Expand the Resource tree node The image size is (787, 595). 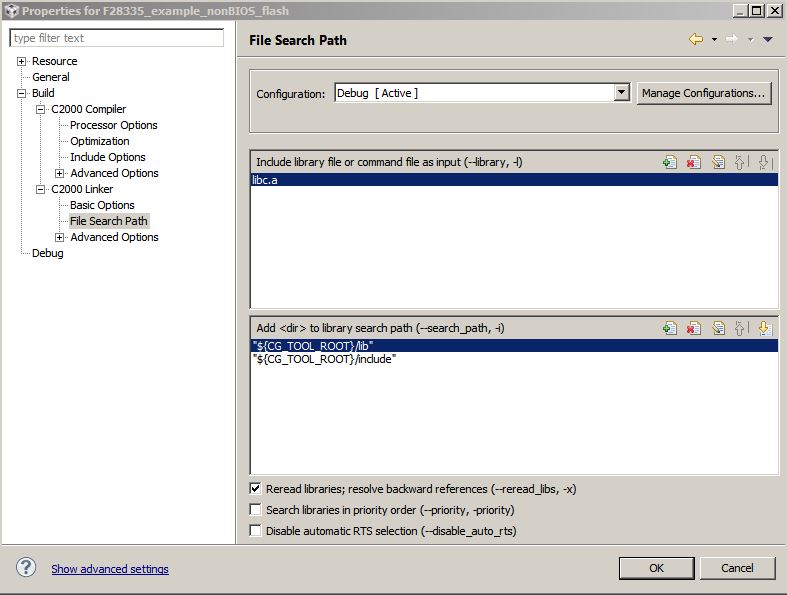(21, 61)
